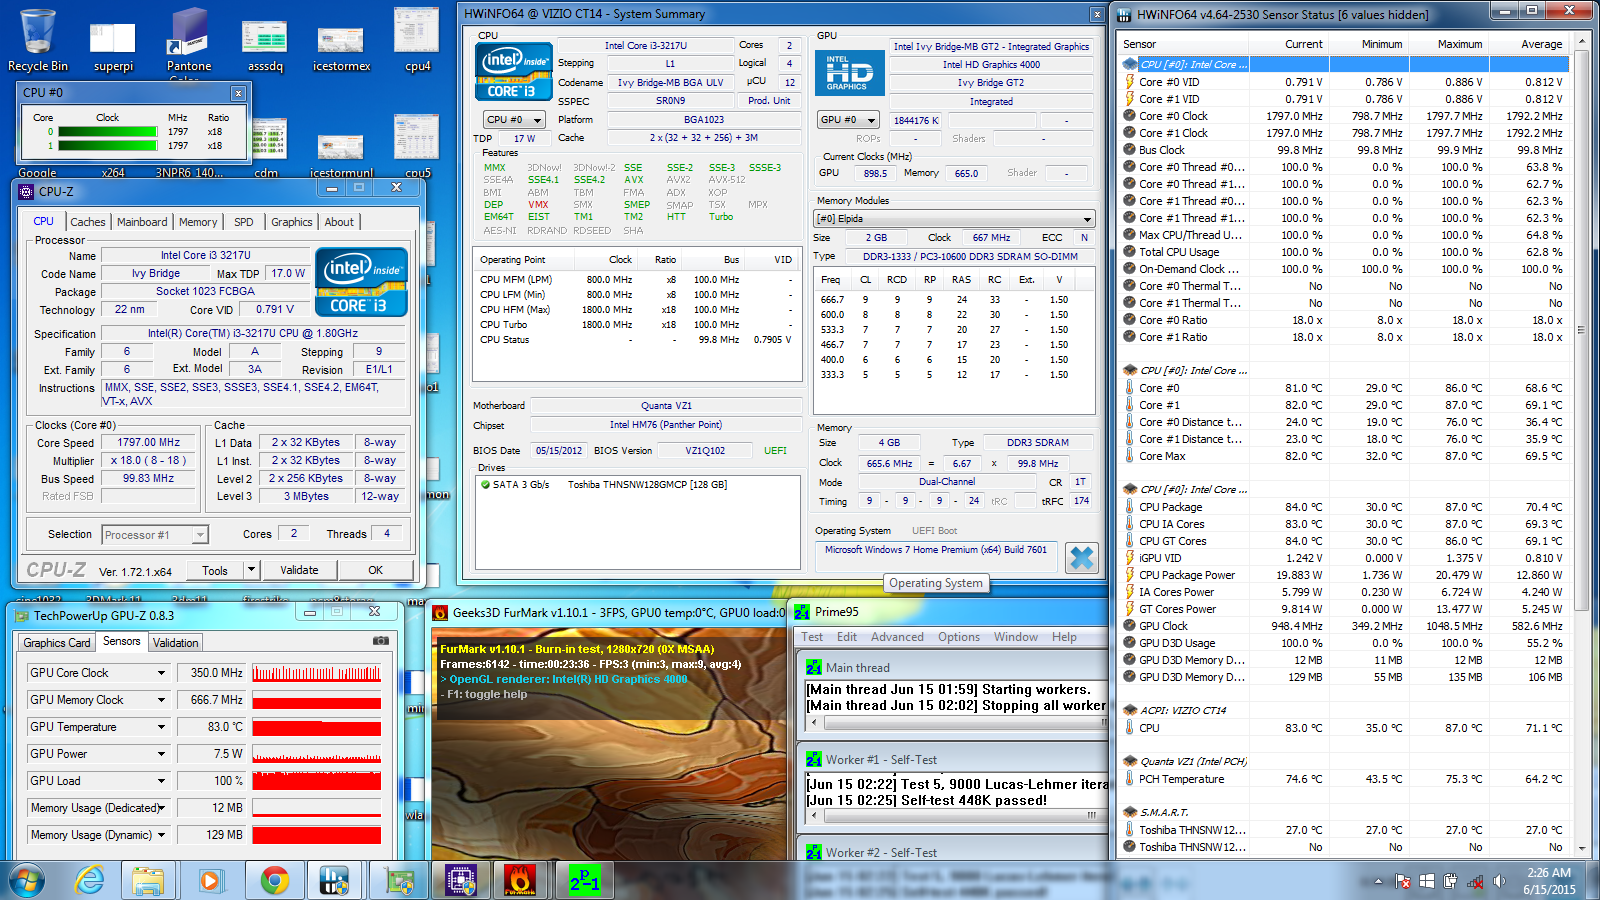Viewport: 1600px width, 900px height.
Task: Switch to GPU-Z taskbar icon
Action: (399, 880)
